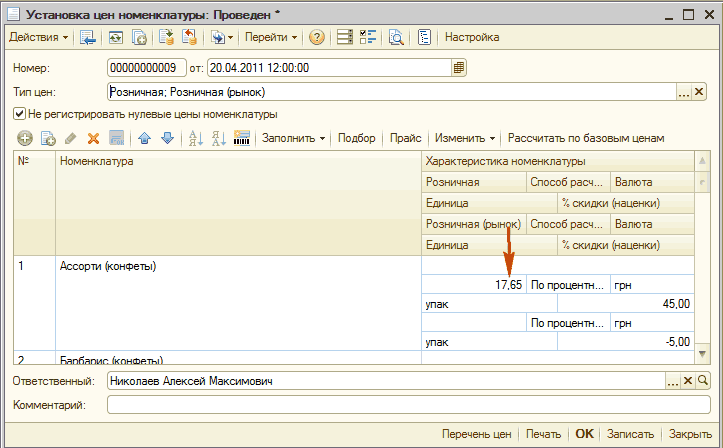This screenshot has width=723, height=448.
Task: Click the barcode scanner icon
Action: click(242, 138)
